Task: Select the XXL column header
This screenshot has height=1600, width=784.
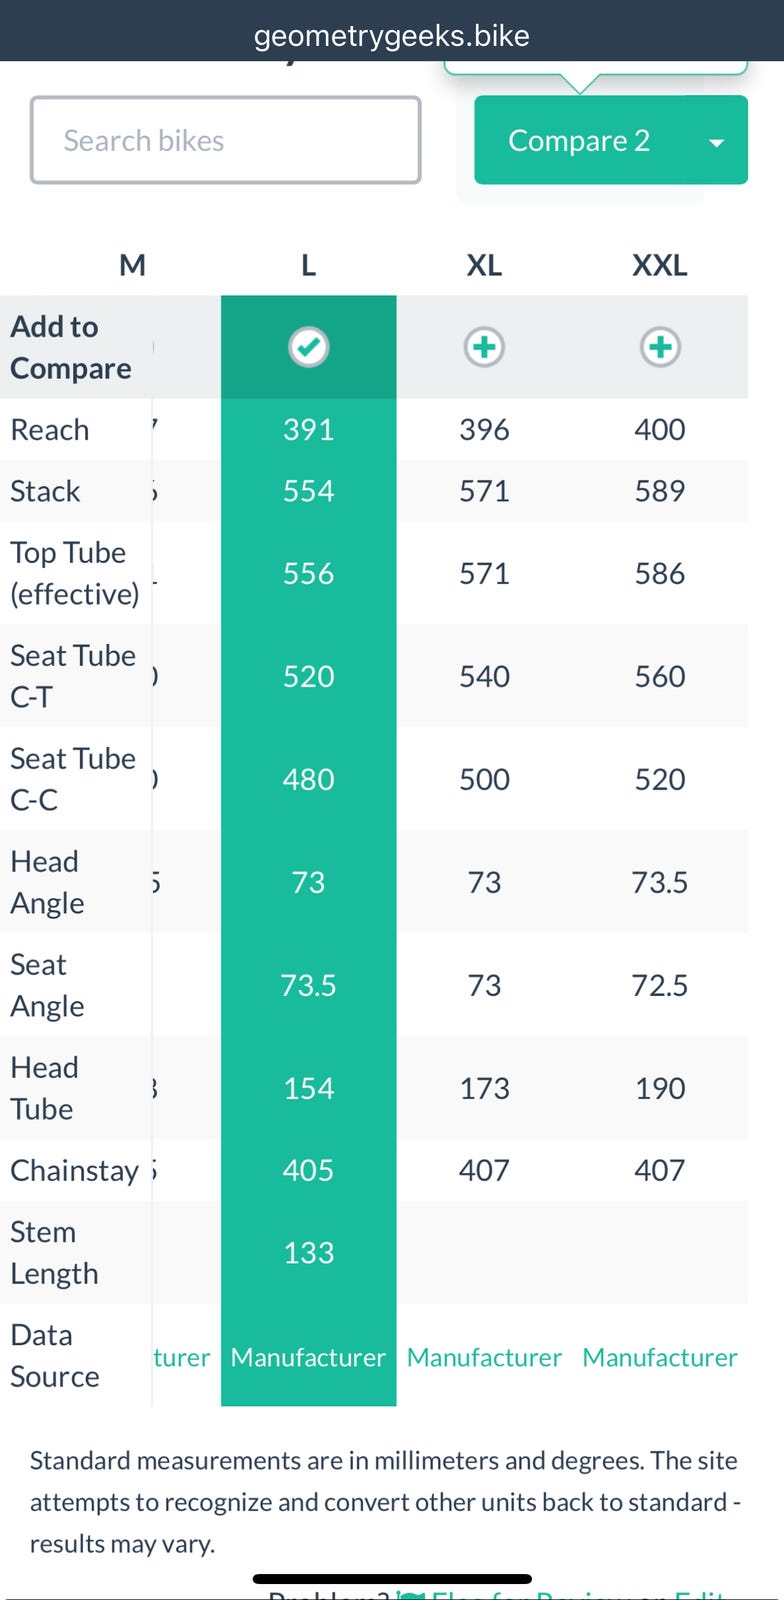Action: tap(660, 265)
